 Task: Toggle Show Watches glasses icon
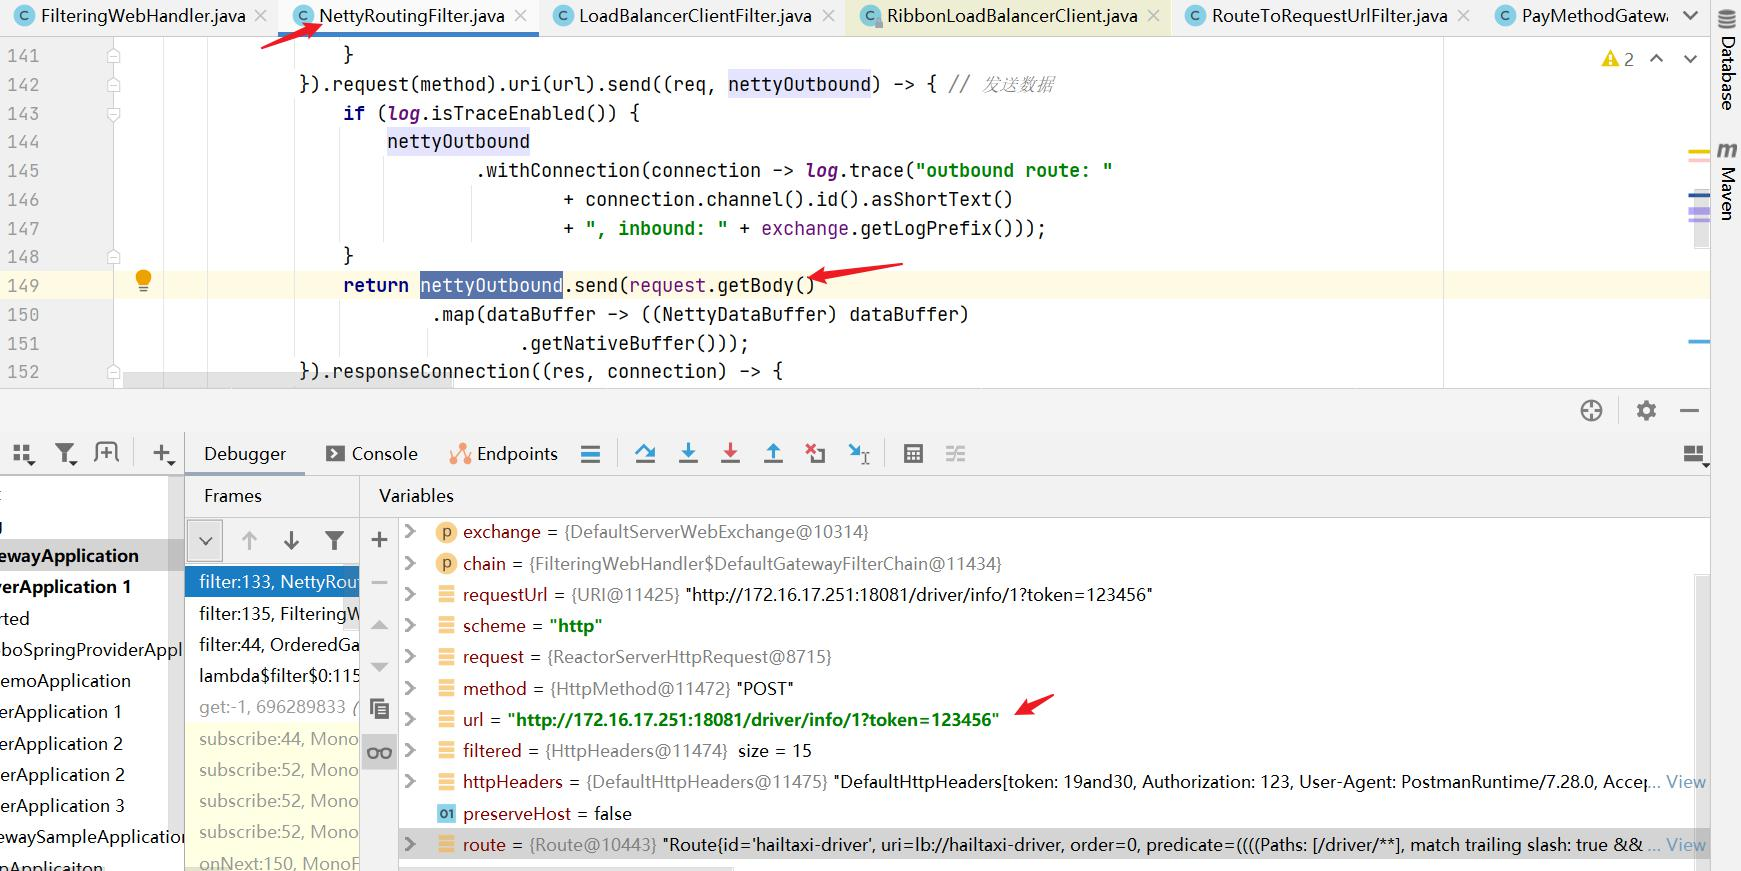(x=379, y=753)
